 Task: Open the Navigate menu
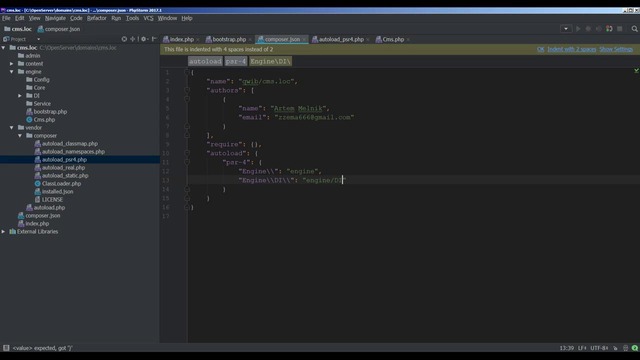[55, 18]
